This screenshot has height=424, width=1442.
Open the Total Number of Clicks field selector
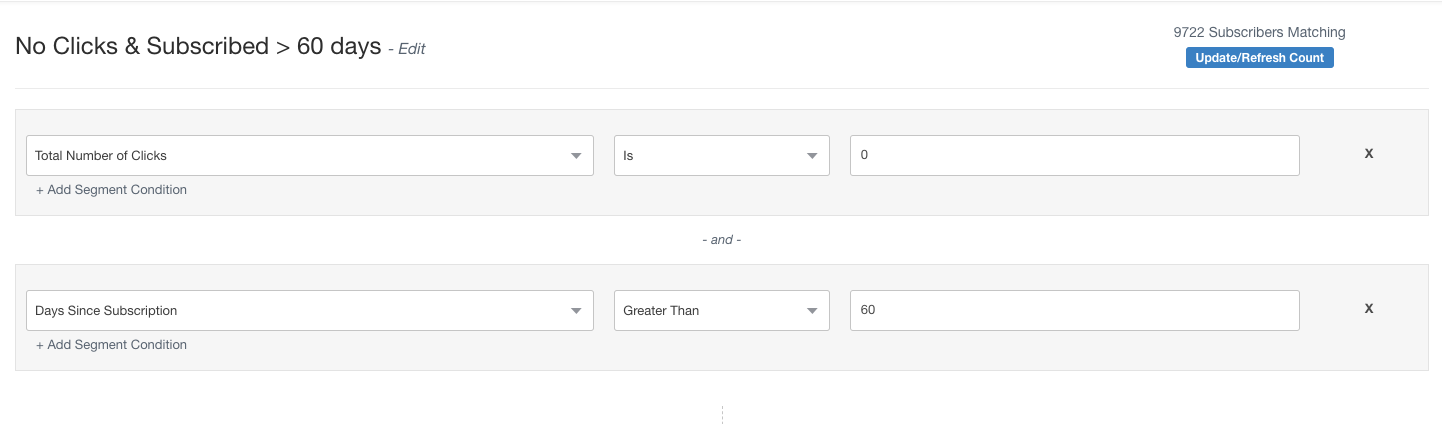click(x=300, y=156)
